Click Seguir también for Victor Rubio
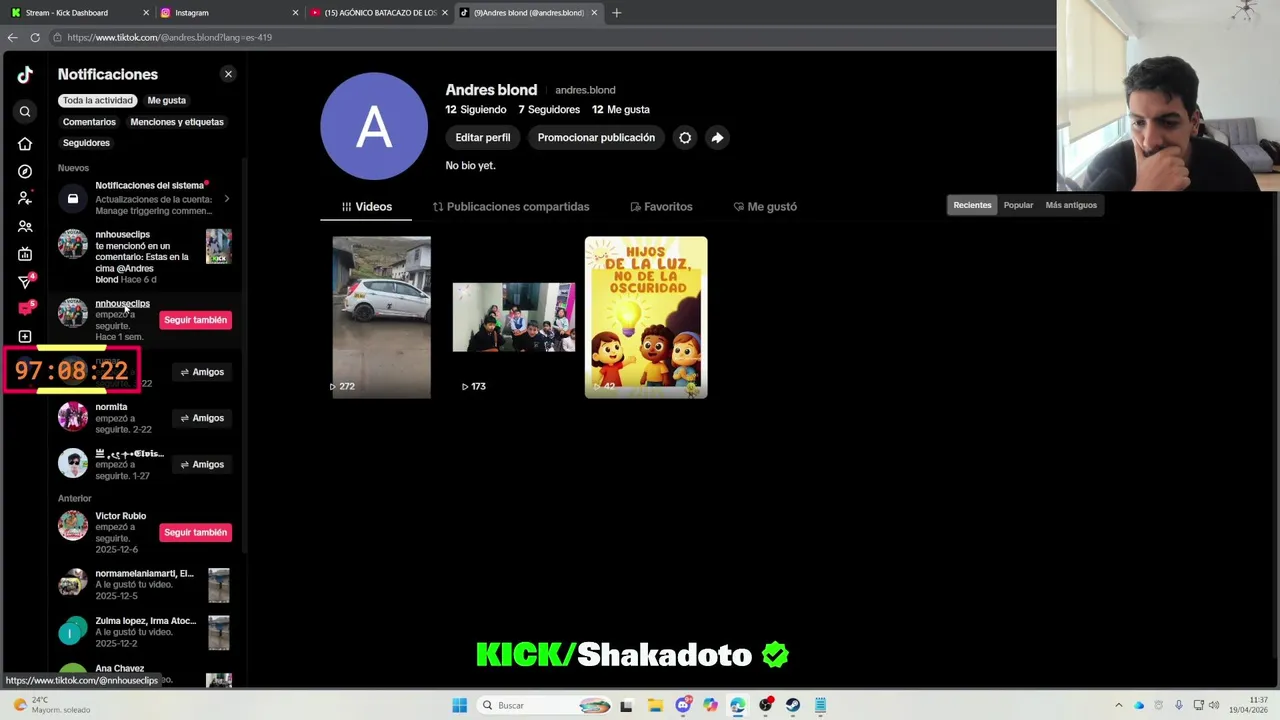The width and height of the screenshot is (1280, 720). pyautogui.click(x=195, y=532)
